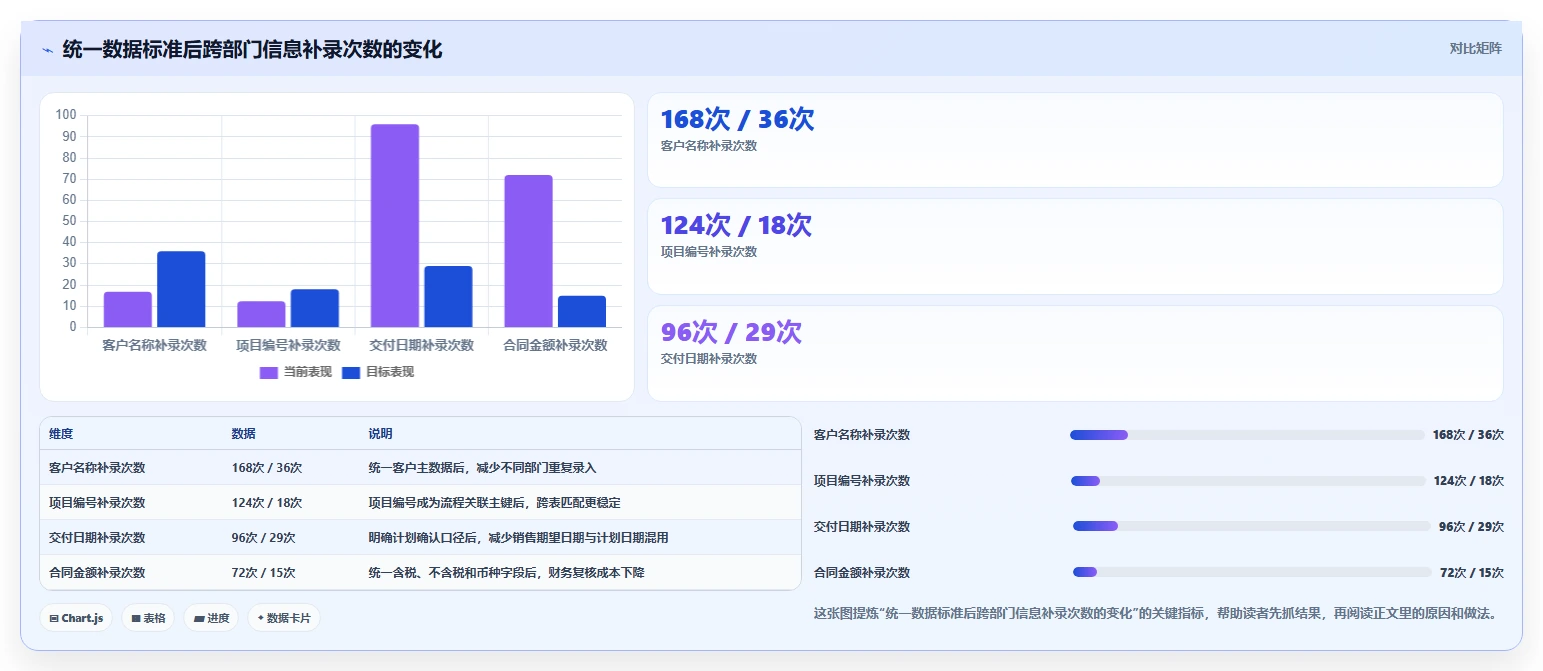The height and width of the screenshot is (671, 1543).
Task: Select the 进度 tag chip
Action: (212, 618)
